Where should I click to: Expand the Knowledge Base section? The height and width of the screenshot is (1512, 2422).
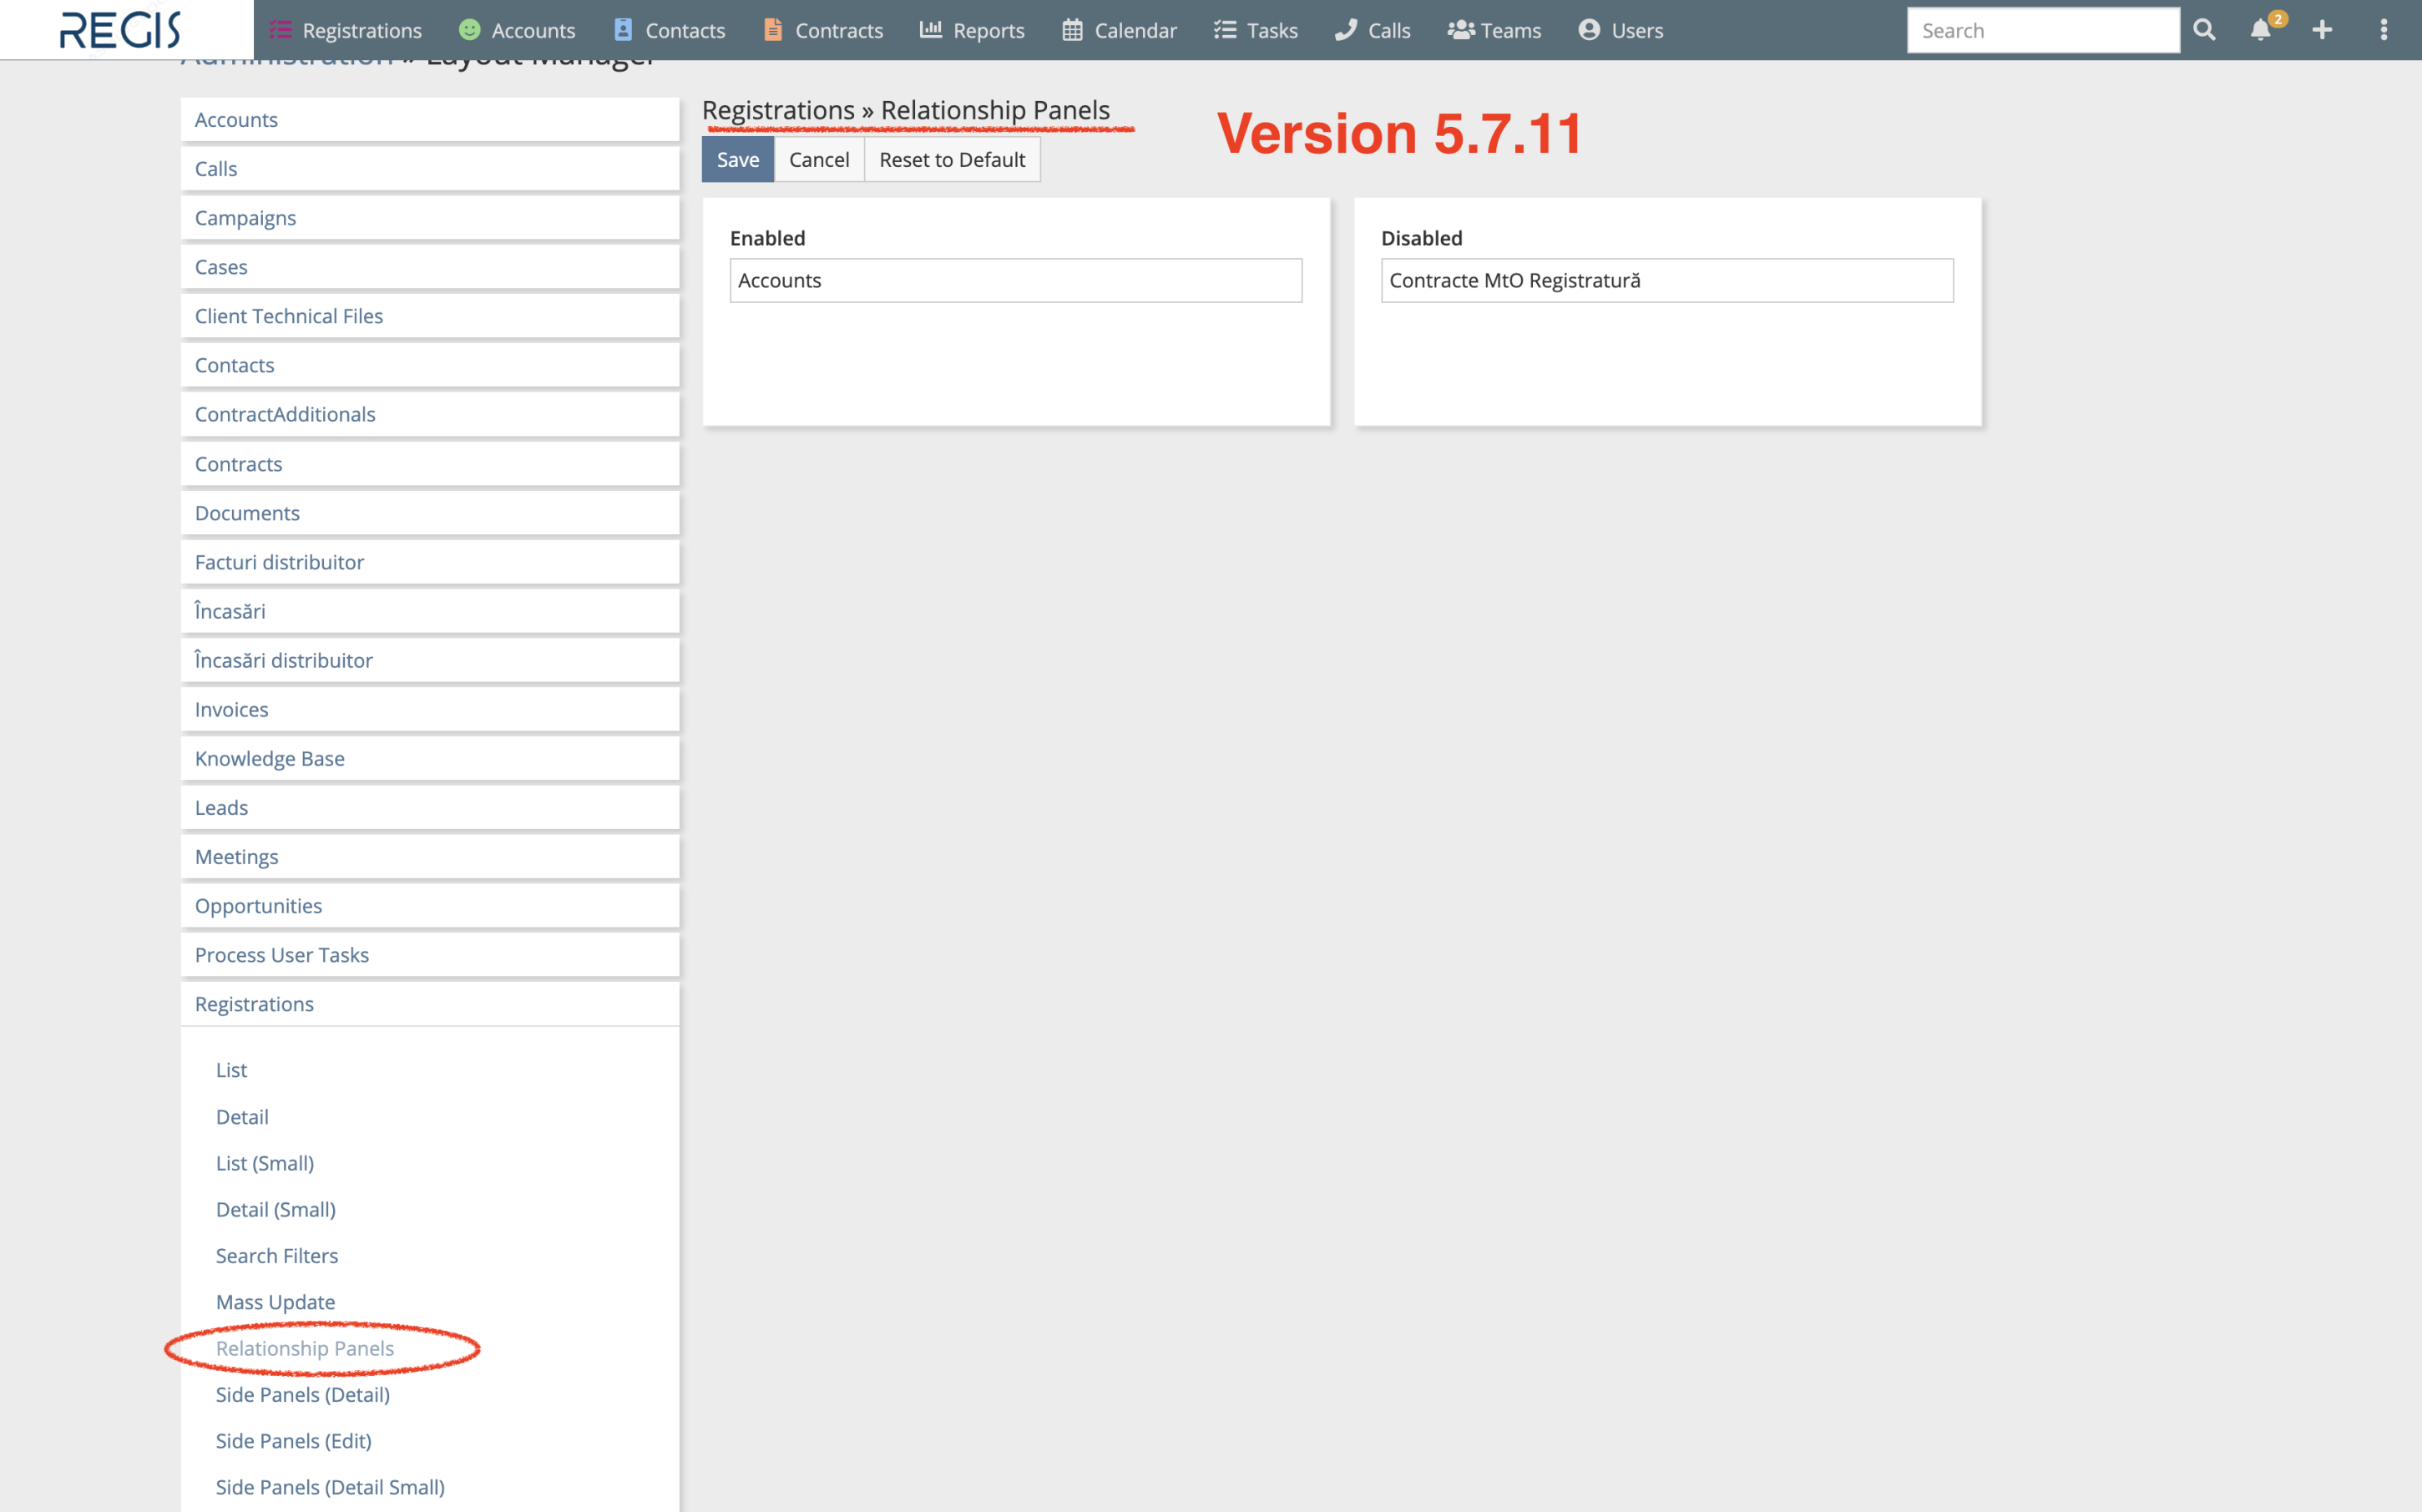tap(269, 758)
